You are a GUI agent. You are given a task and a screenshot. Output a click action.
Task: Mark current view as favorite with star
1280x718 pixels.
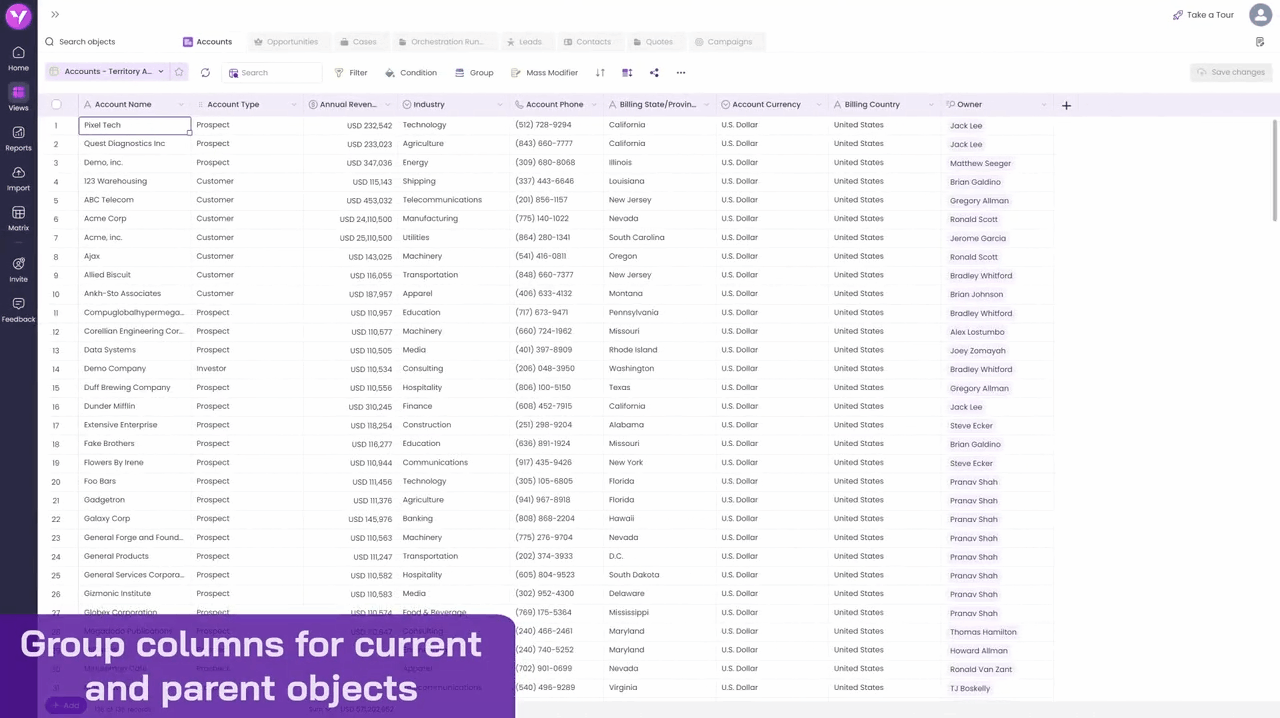pos(179,72)
